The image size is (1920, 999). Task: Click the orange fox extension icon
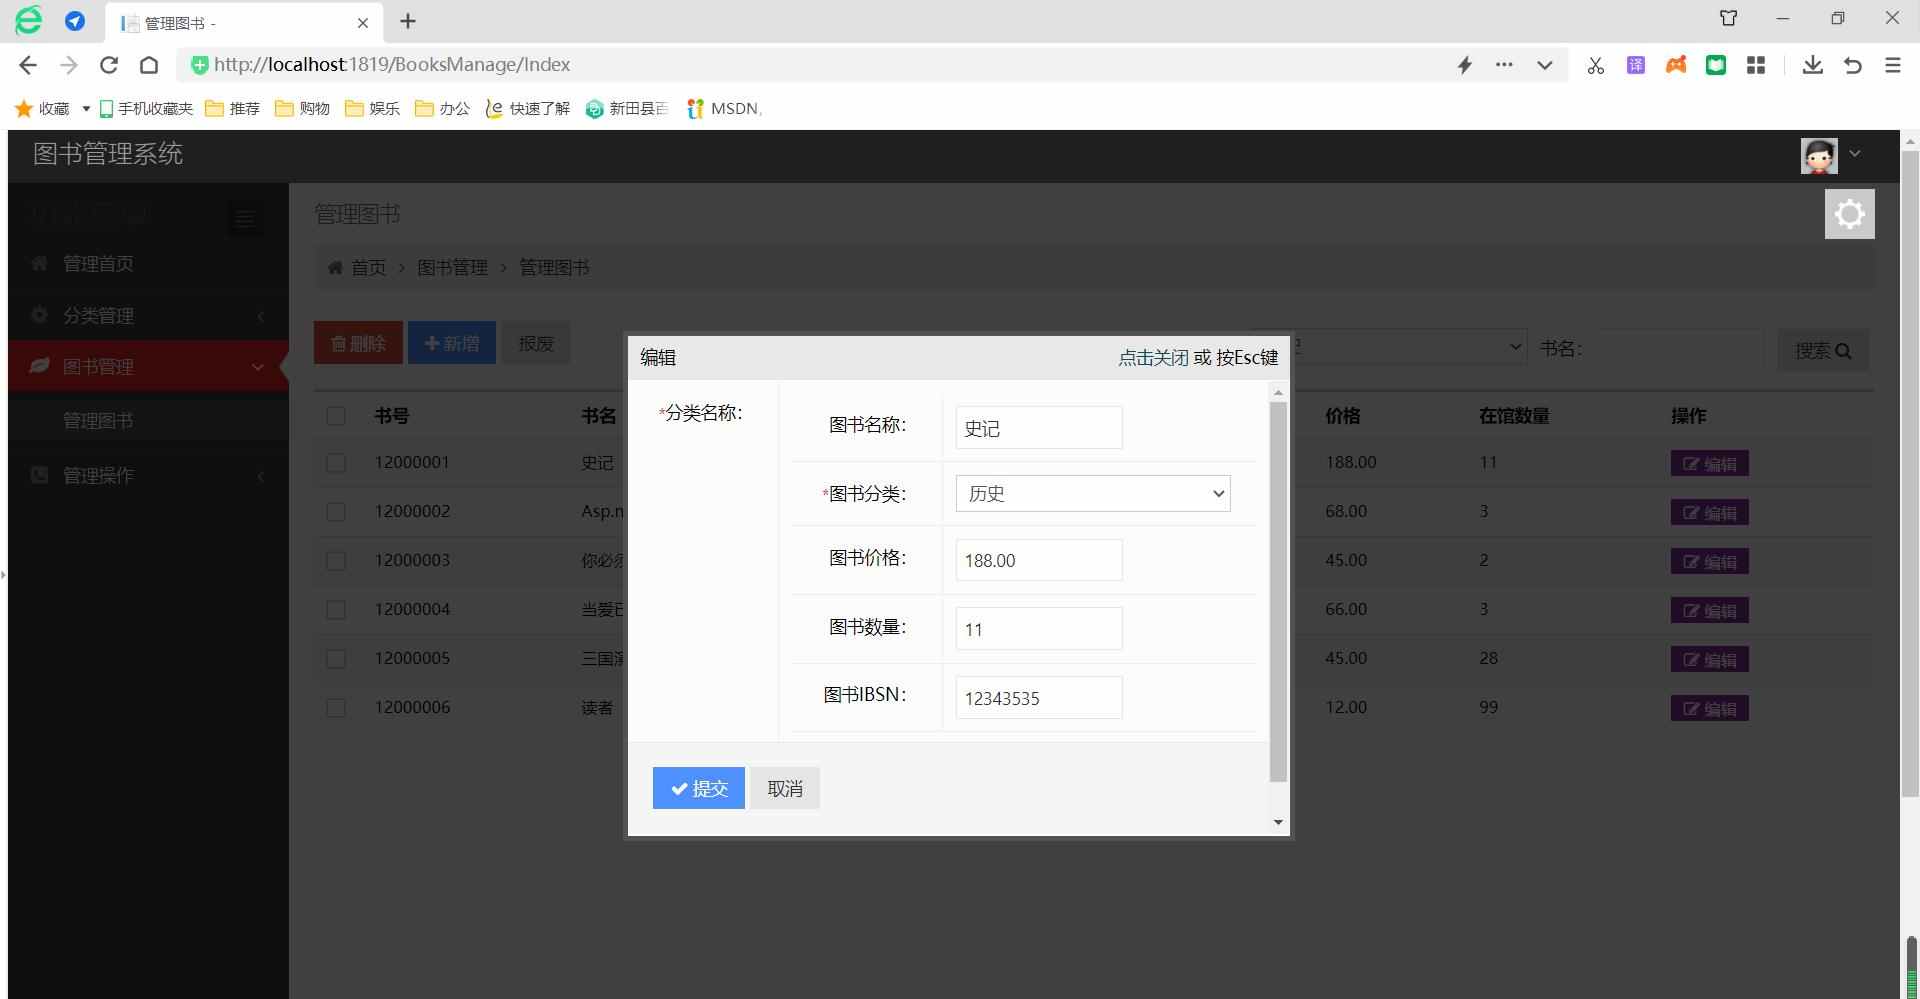(x=1676, y=65)
